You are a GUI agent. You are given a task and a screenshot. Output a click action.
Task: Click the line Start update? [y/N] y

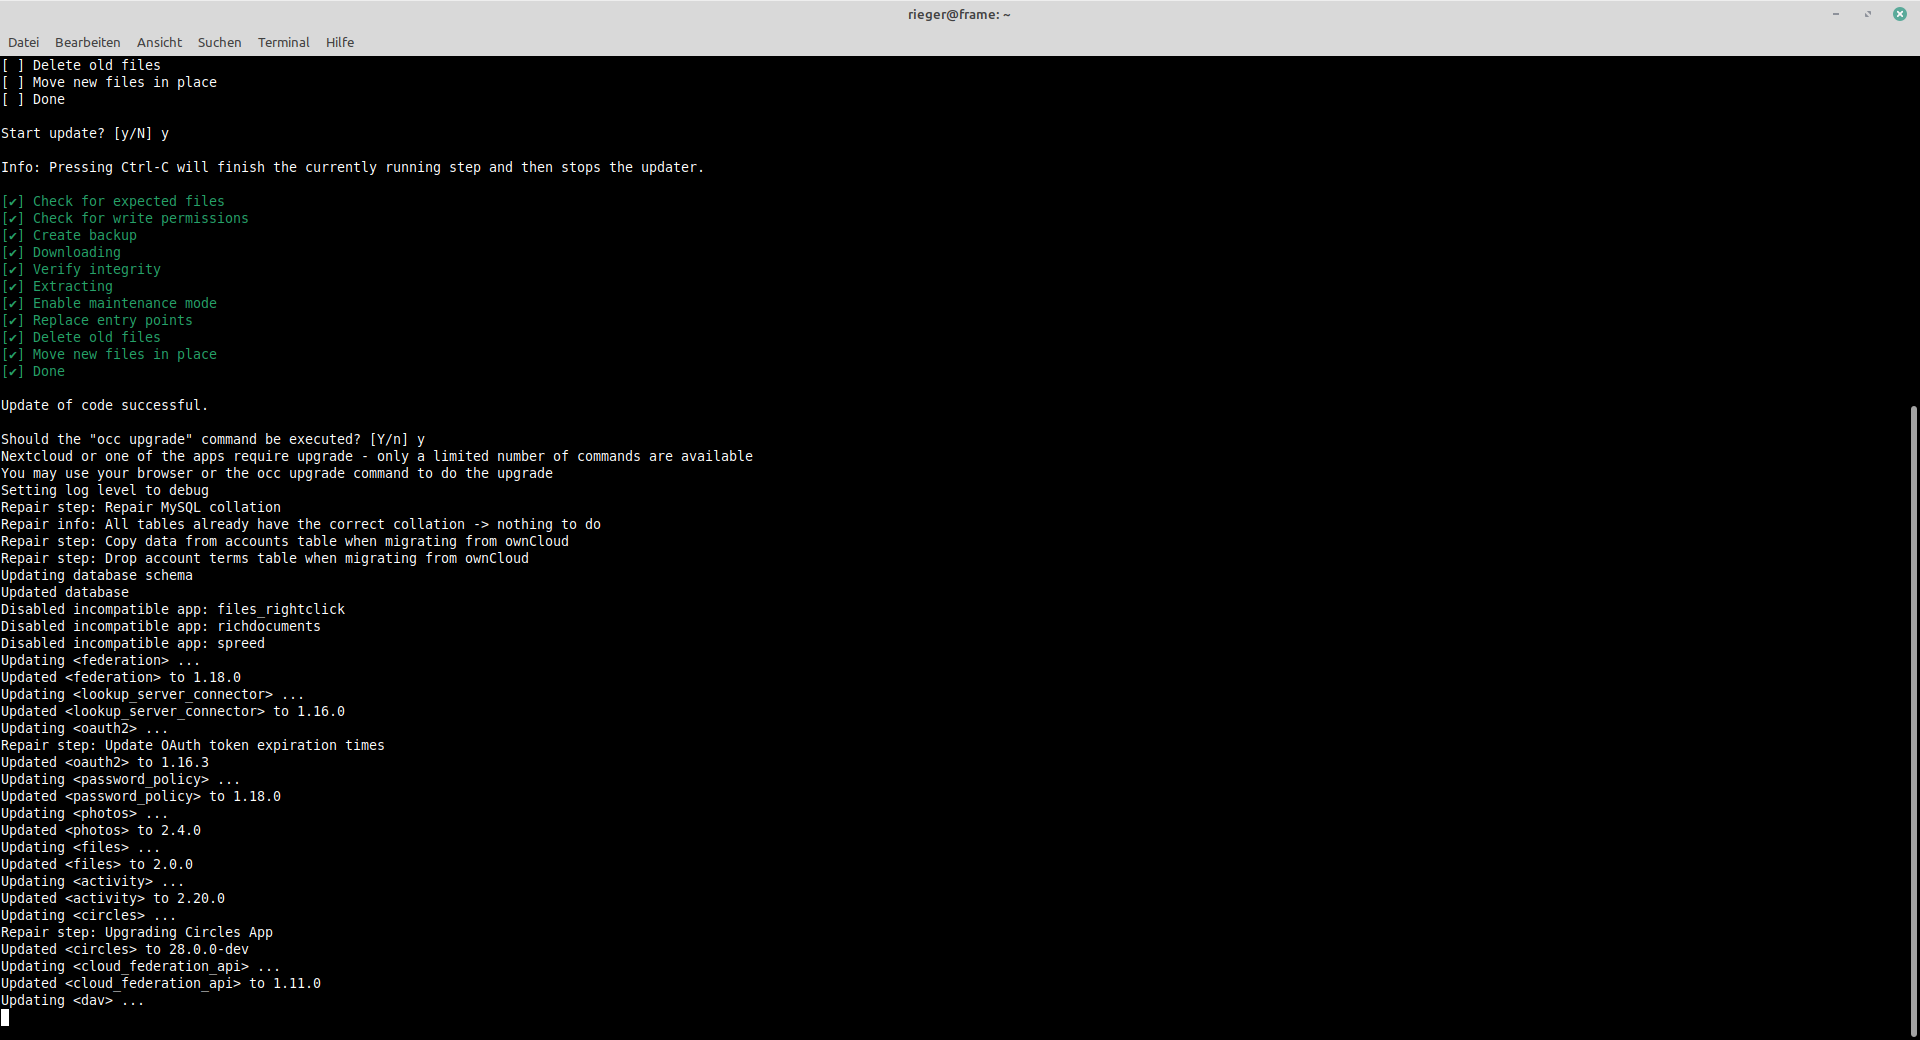[x=85, y=133]
